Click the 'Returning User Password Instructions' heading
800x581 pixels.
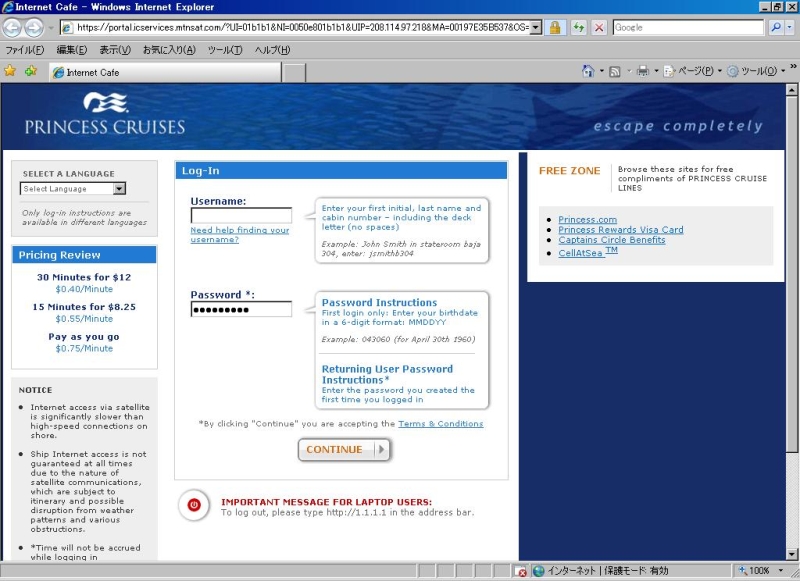pos(387,374)
